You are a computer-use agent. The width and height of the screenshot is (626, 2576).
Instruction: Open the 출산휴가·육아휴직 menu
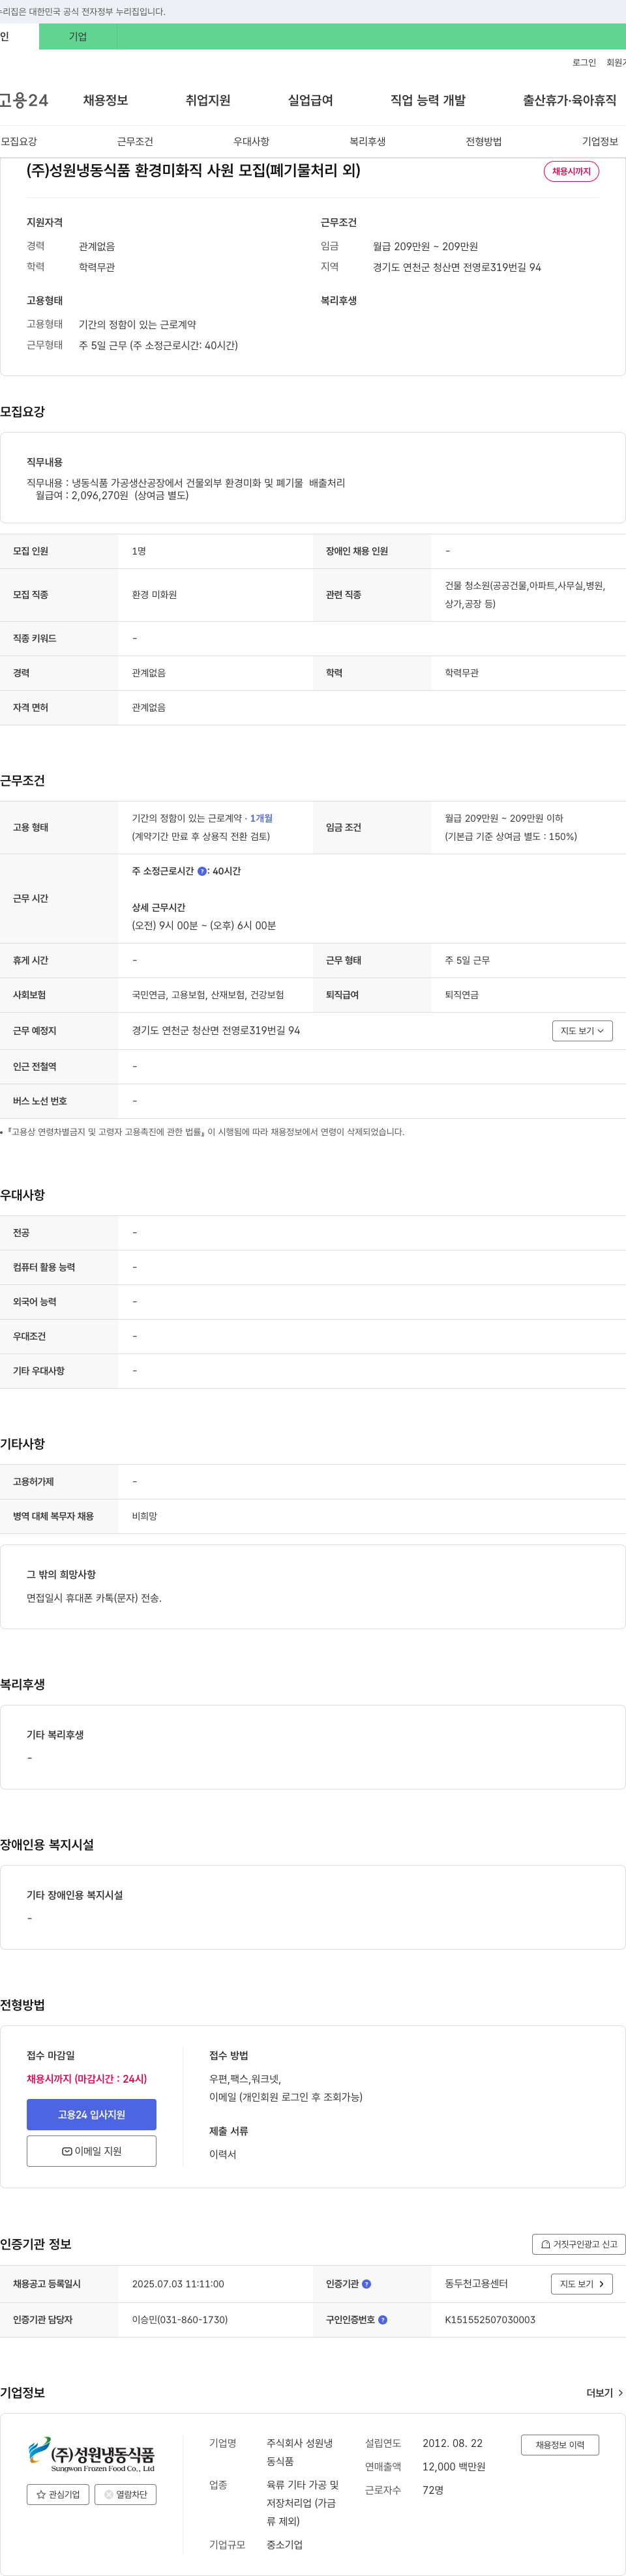(x=569, y=100)
